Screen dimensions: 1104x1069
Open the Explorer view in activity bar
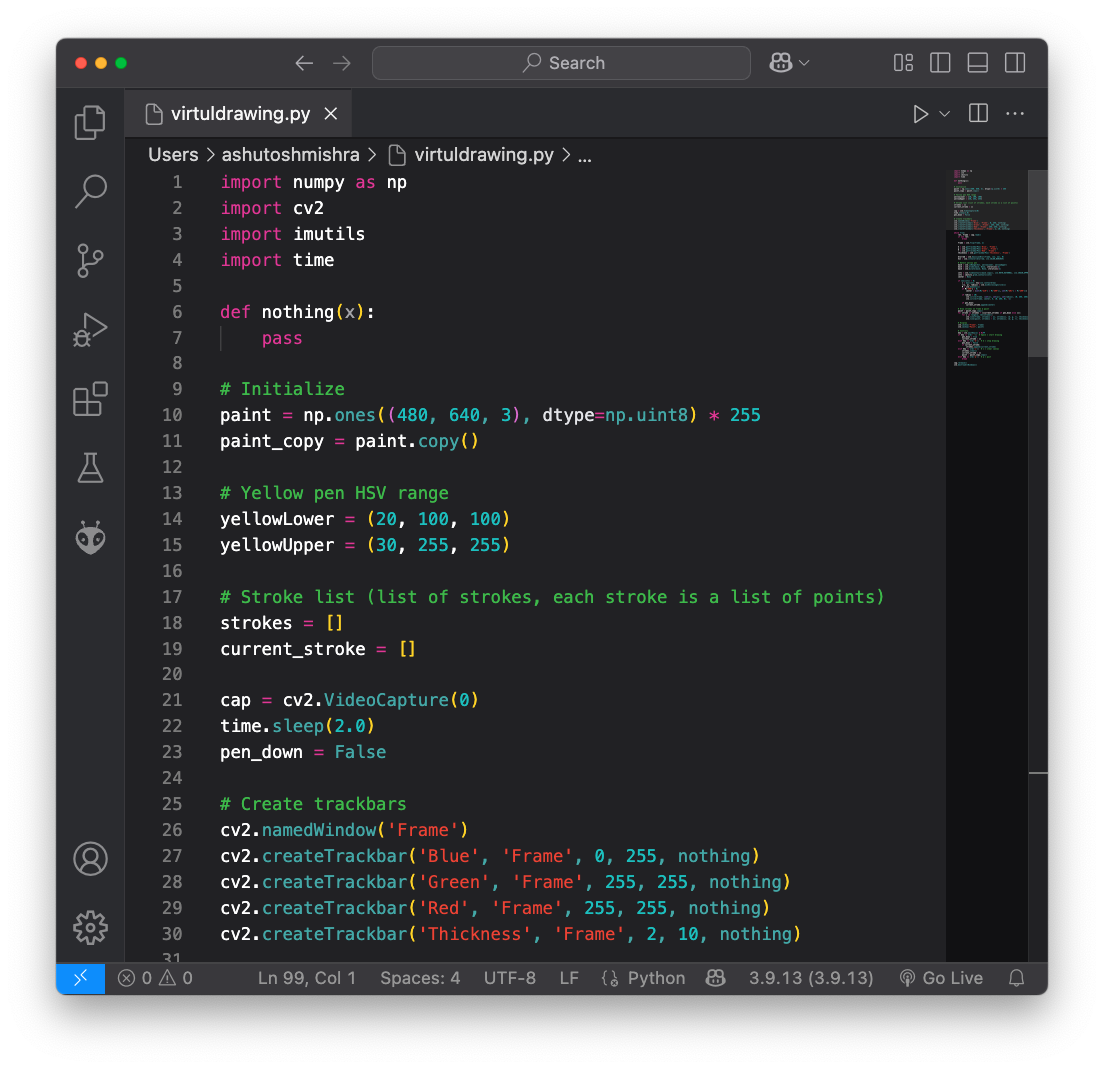(90, 122)
